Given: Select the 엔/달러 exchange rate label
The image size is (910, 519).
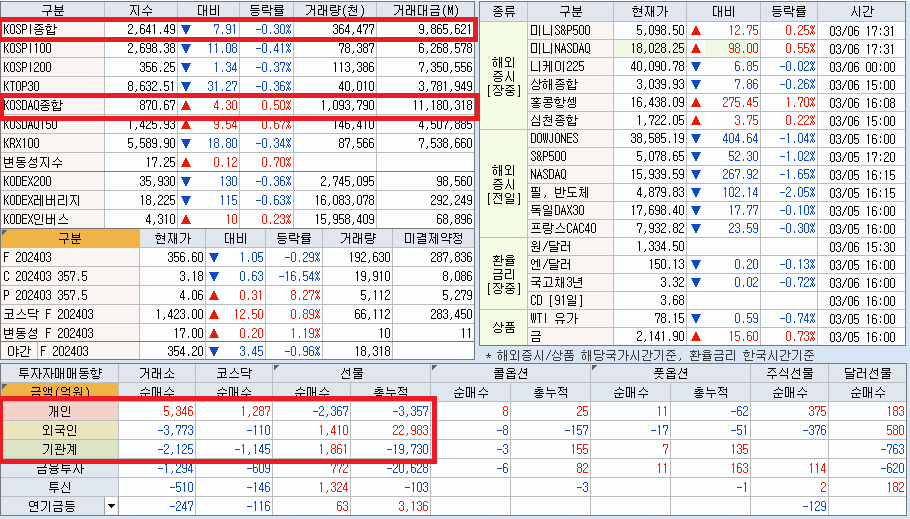Looking at the screenshot, I should (551, 265).
